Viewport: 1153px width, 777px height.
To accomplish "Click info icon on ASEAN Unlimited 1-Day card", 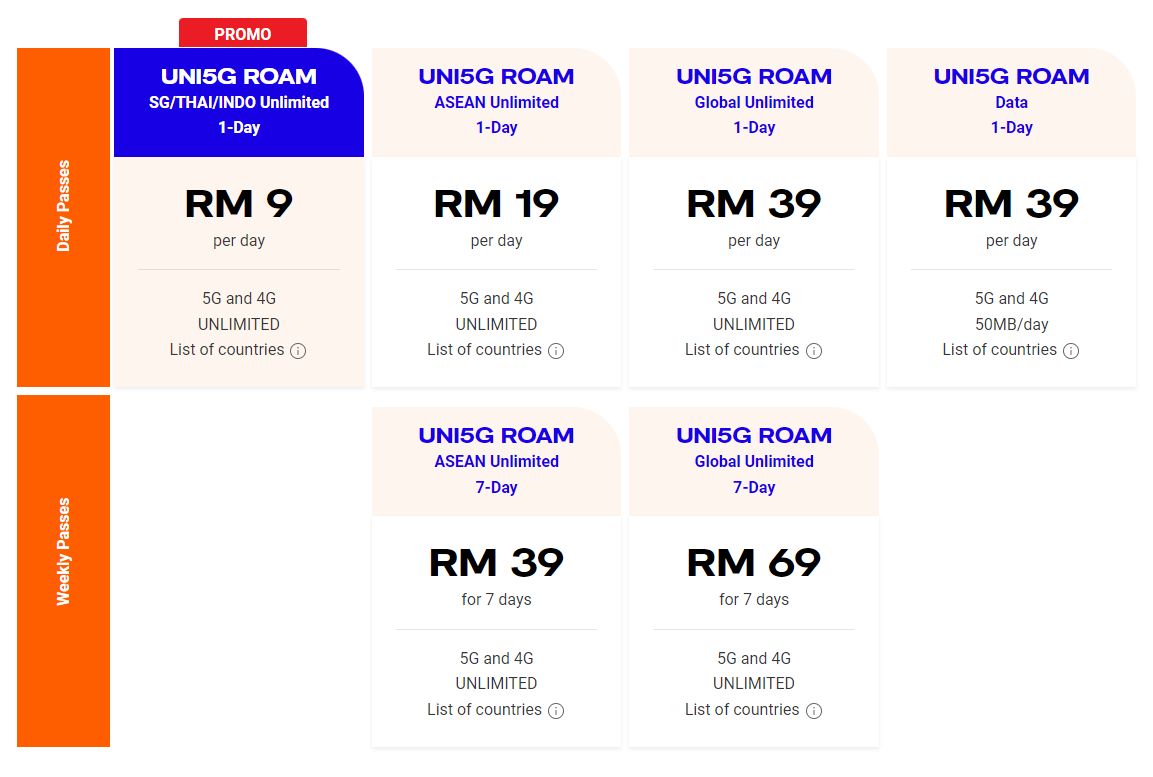I will [558, 351].
